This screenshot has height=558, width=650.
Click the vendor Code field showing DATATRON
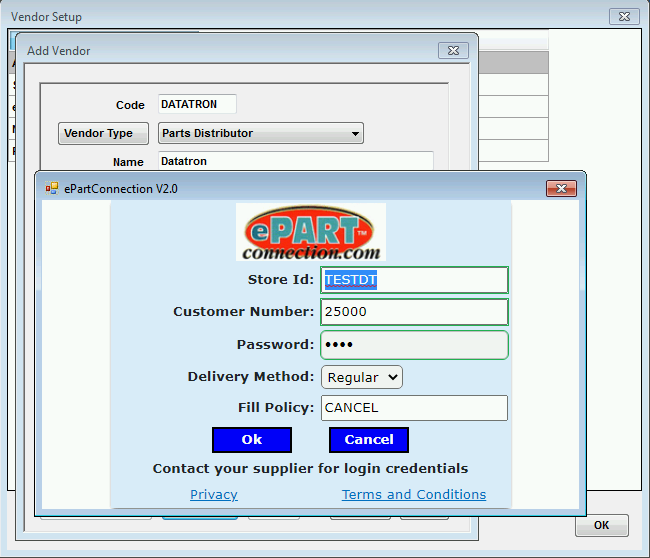click(196, 104)
